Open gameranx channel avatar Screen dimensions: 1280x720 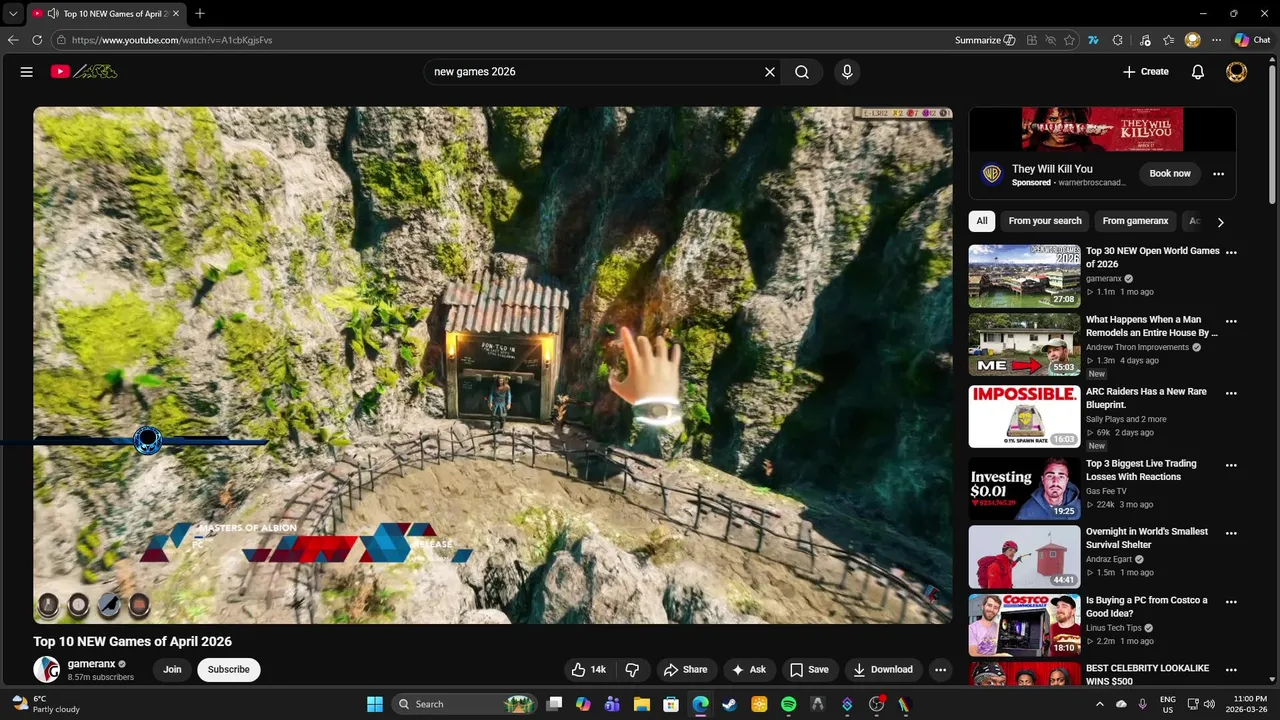[x=47, y=670]
